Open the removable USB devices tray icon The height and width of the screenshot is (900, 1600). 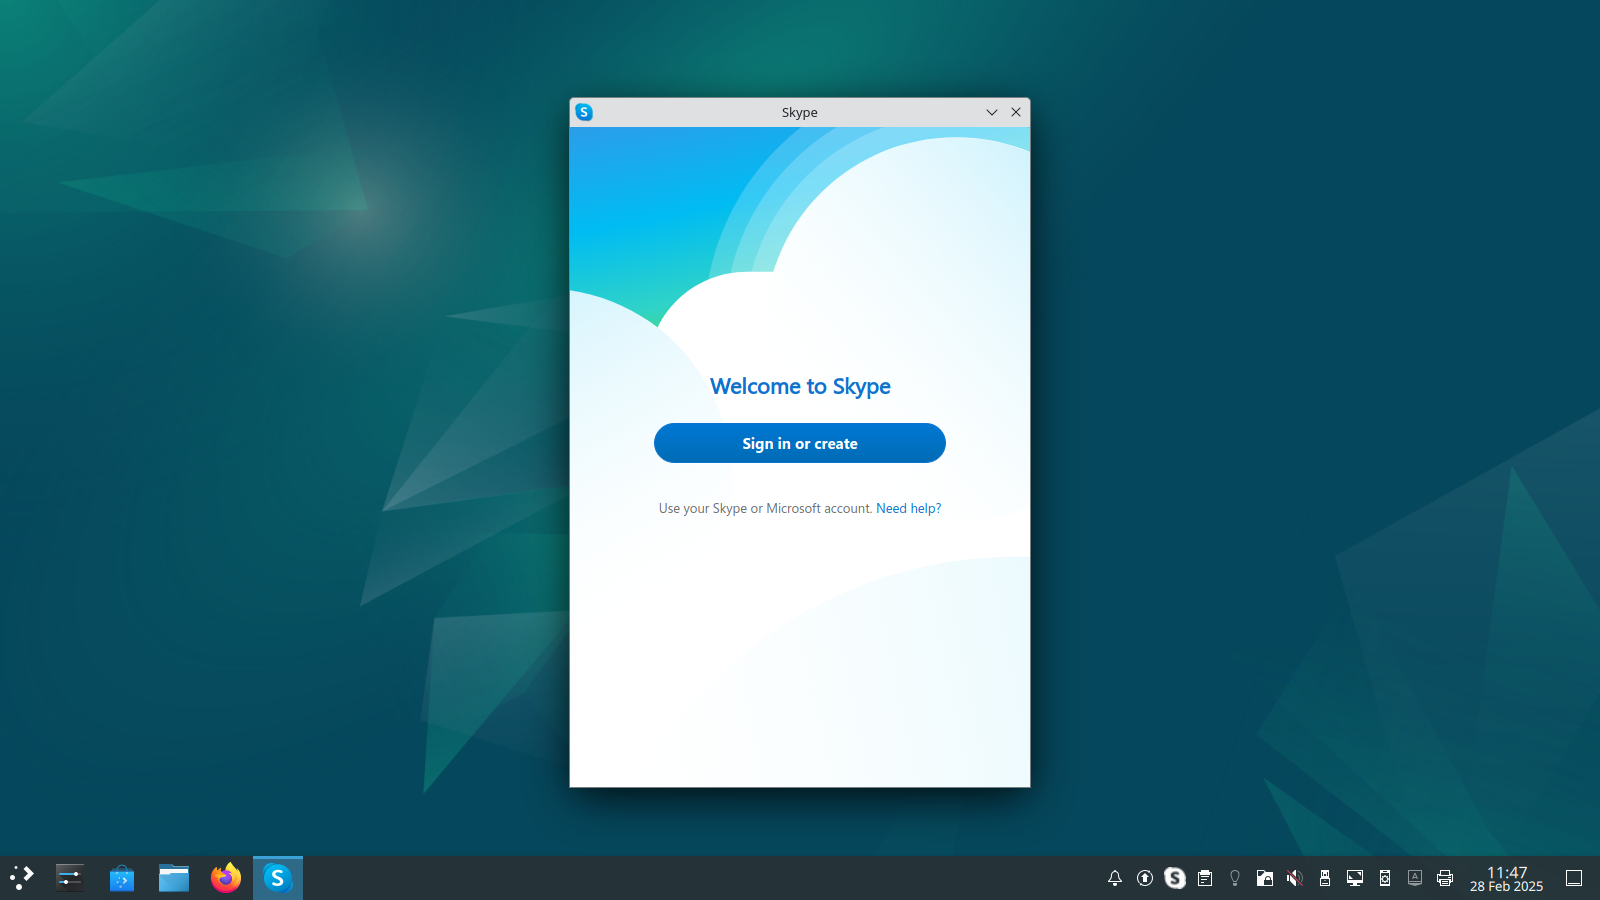[1325, 878]
